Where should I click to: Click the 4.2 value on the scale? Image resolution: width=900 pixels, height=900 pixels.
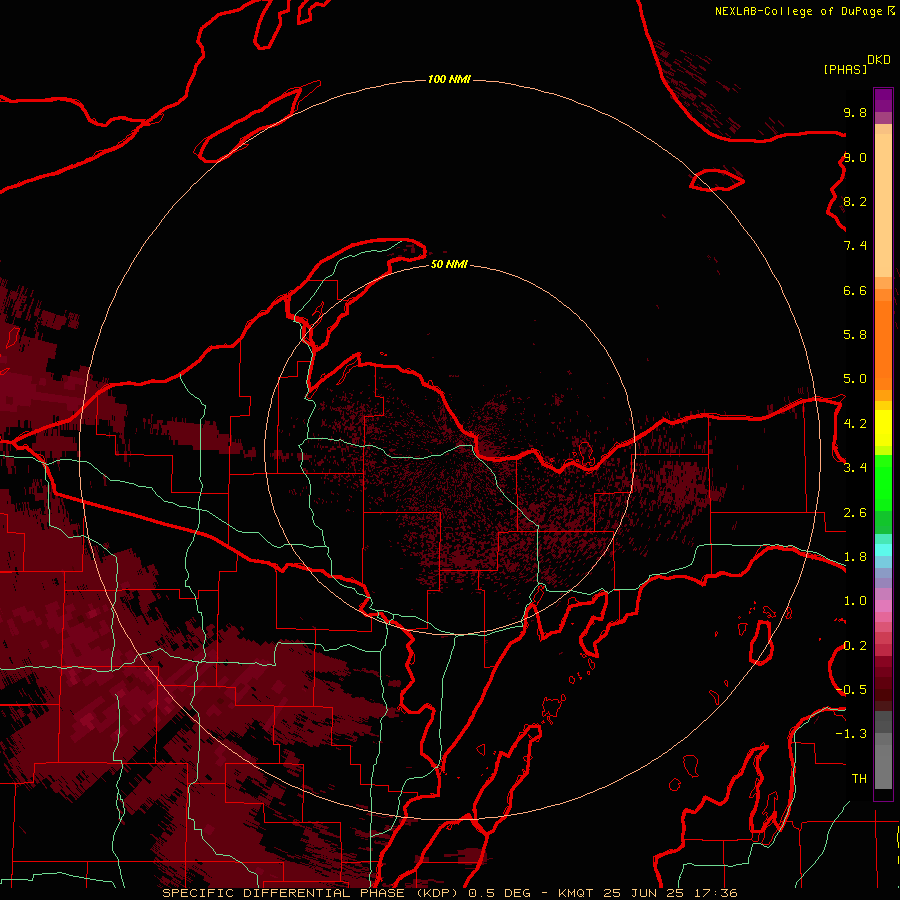855,424
